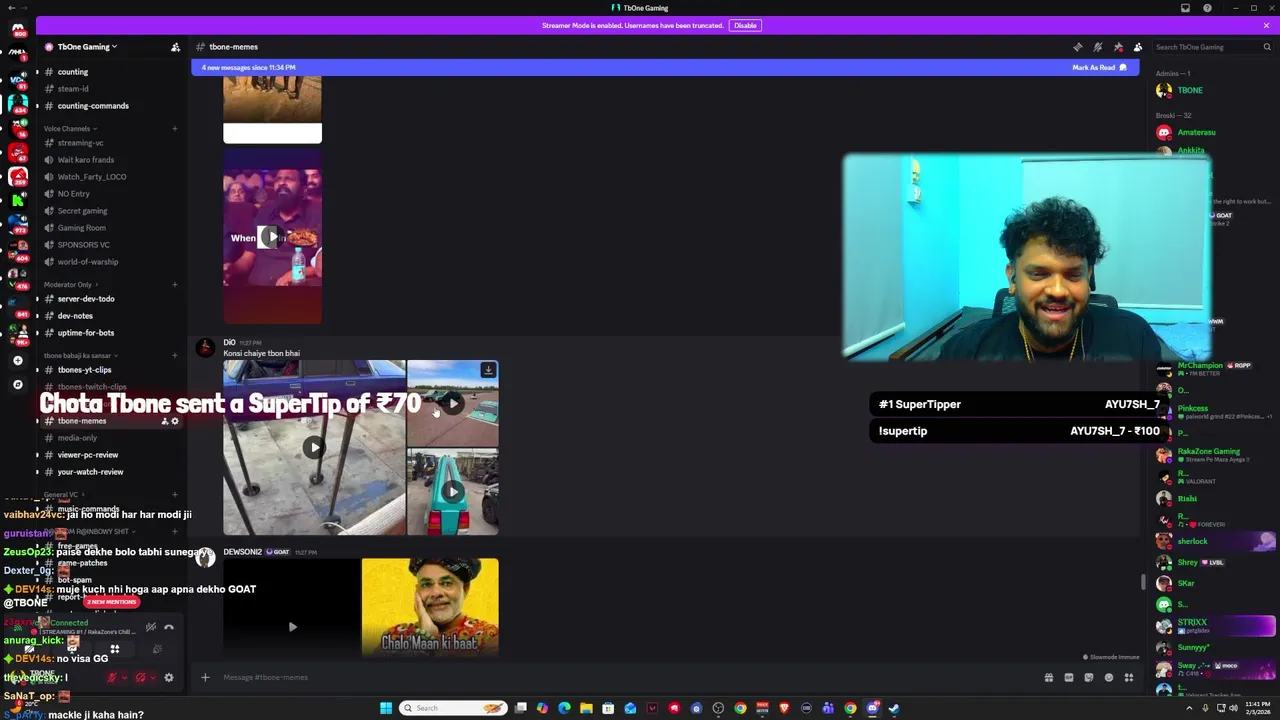
Task: Play DEWSONI2's black video
Action: (292, 627)
